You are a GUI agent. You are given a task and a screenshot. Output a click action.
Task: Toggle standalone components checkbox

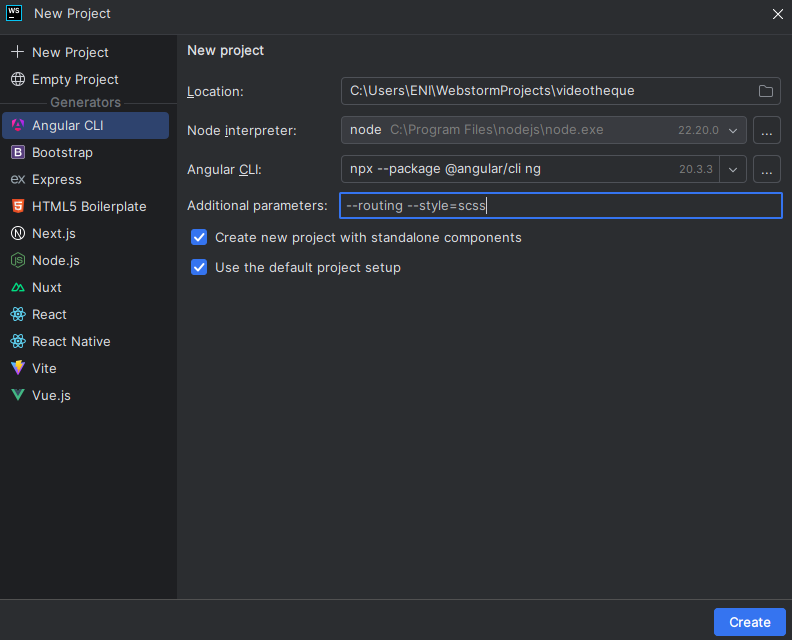(199, 238)
